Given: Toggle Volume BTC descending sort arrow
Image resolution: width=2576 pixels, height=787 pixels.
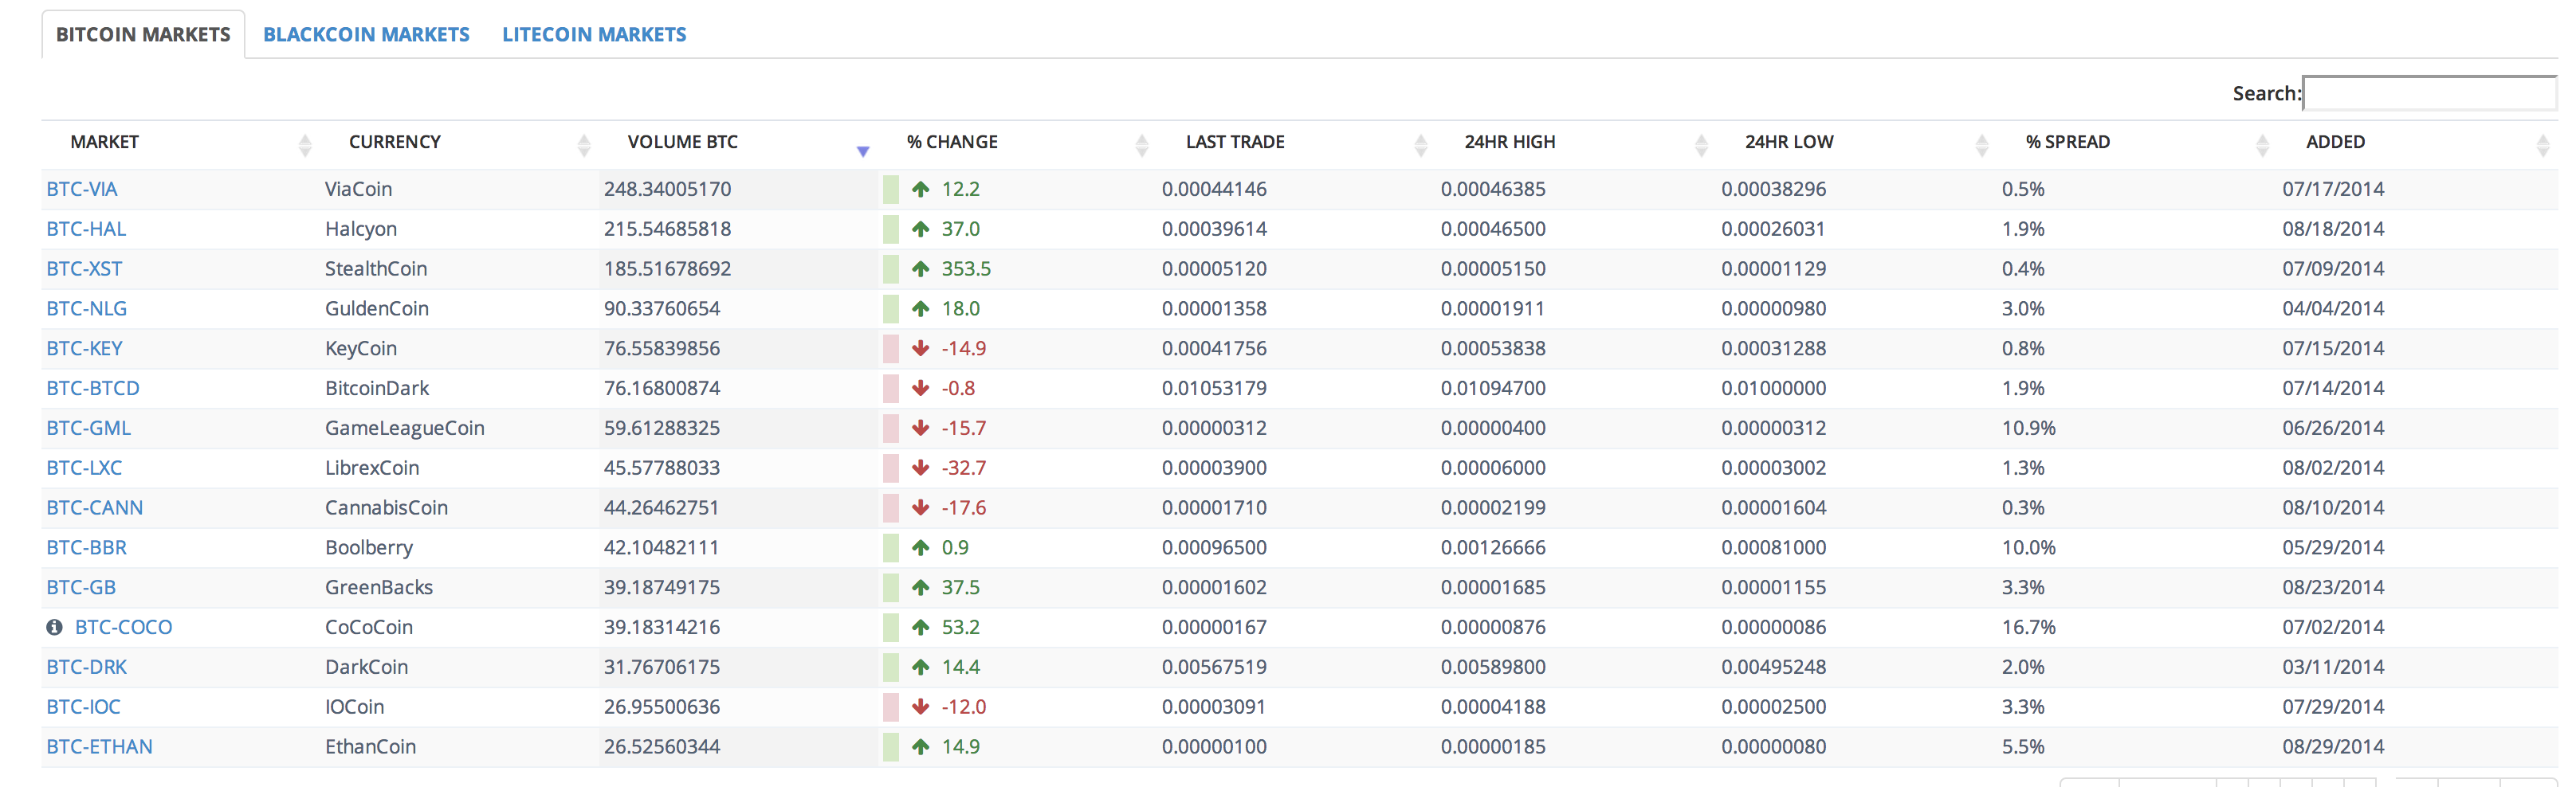Looking at the screenshot, I should click(x=863, y=151).
